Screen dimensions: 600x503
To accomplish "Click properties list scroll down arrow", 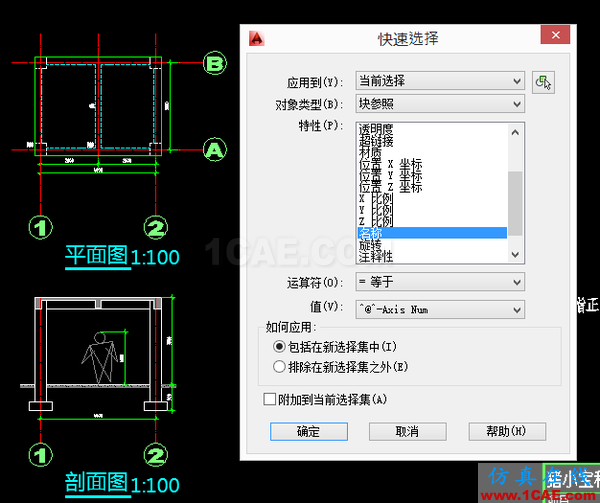I will click(515, 254).
